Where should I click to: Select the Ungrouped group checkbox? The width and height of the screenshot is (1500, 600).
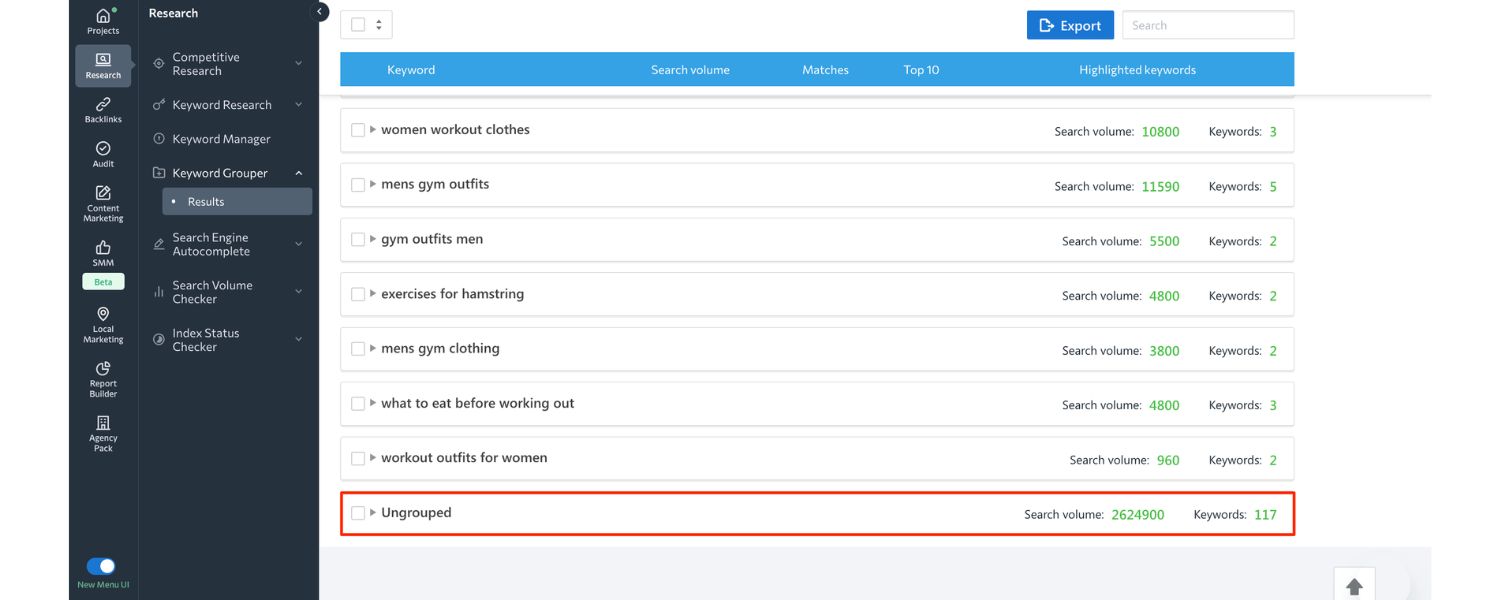[358, 512]
